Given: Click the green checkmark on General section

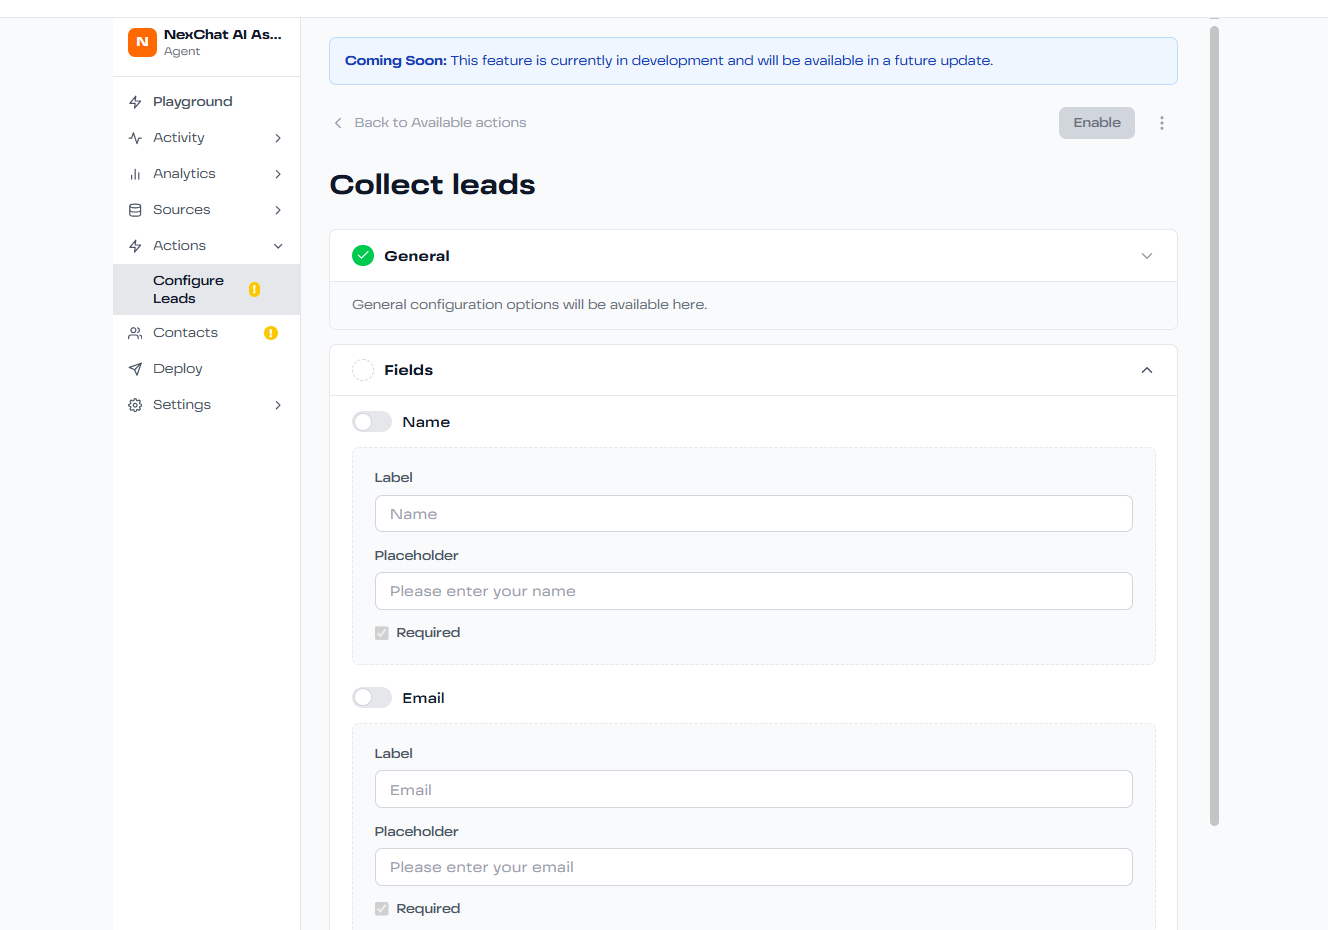Looking at the screenshot, I should pyautogui.click(x=363, y=256).
